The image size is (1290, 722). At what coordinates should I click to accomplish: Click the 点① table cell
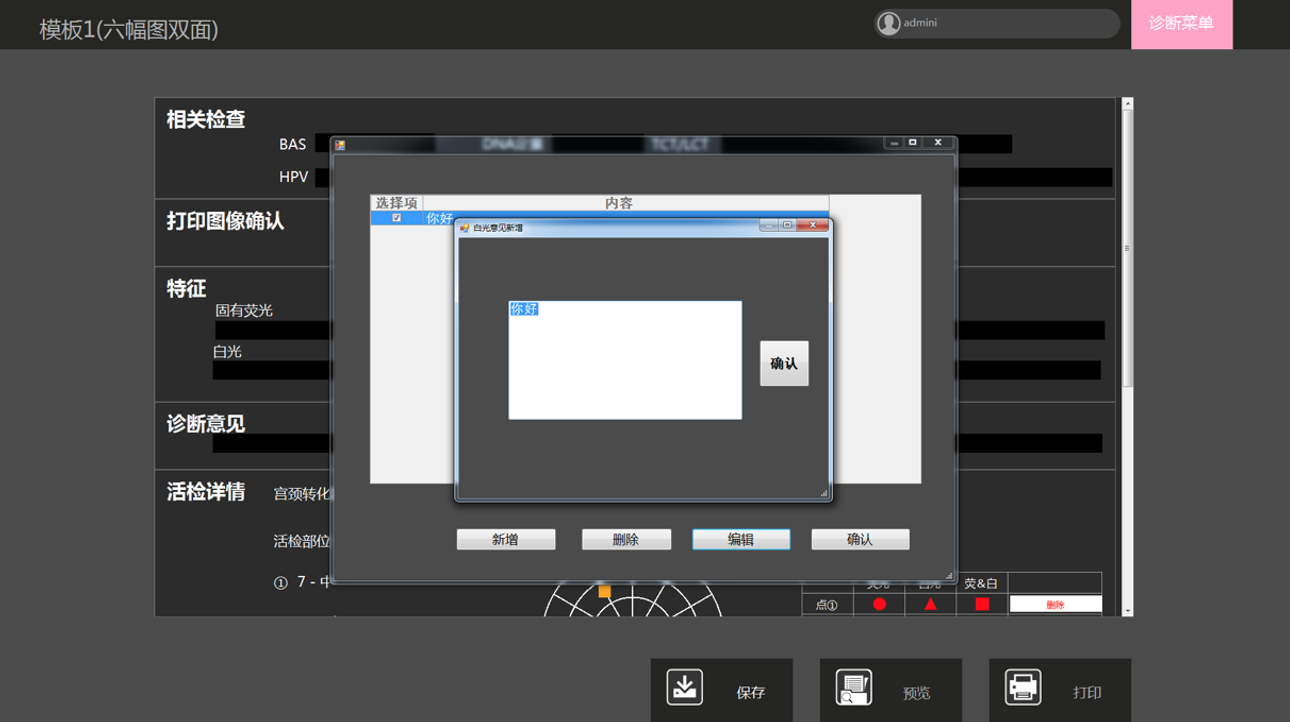click(827, 604)
